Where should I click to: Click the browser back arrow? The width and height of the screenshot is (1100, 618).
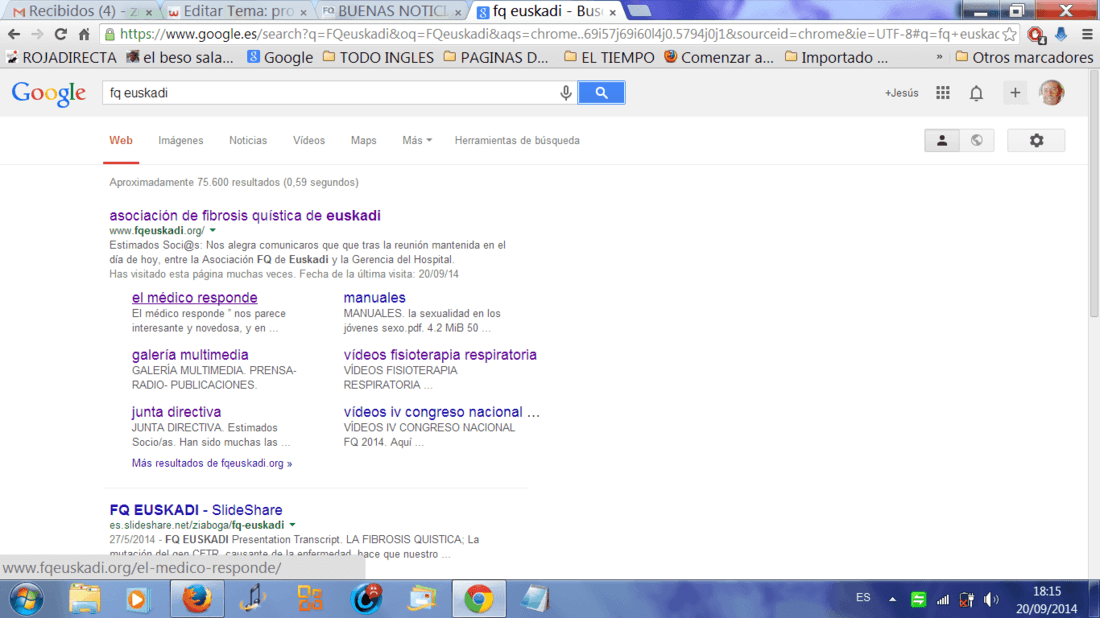pyautogui.click(x=13, y=34)
